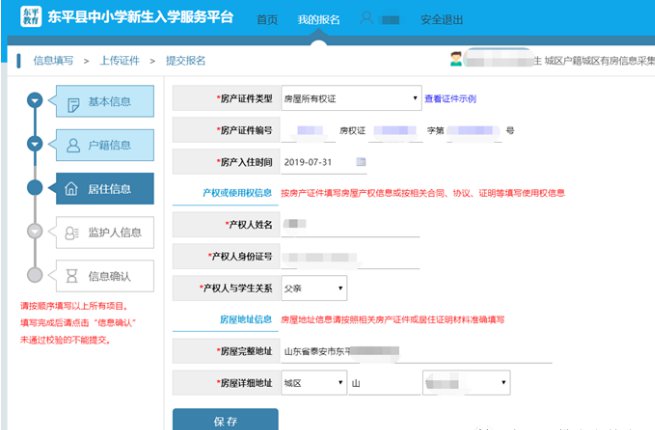The image size is (655, 430).
Task: Select the 上传证件 breadcrumb step
Action: (x=119, y=61)
